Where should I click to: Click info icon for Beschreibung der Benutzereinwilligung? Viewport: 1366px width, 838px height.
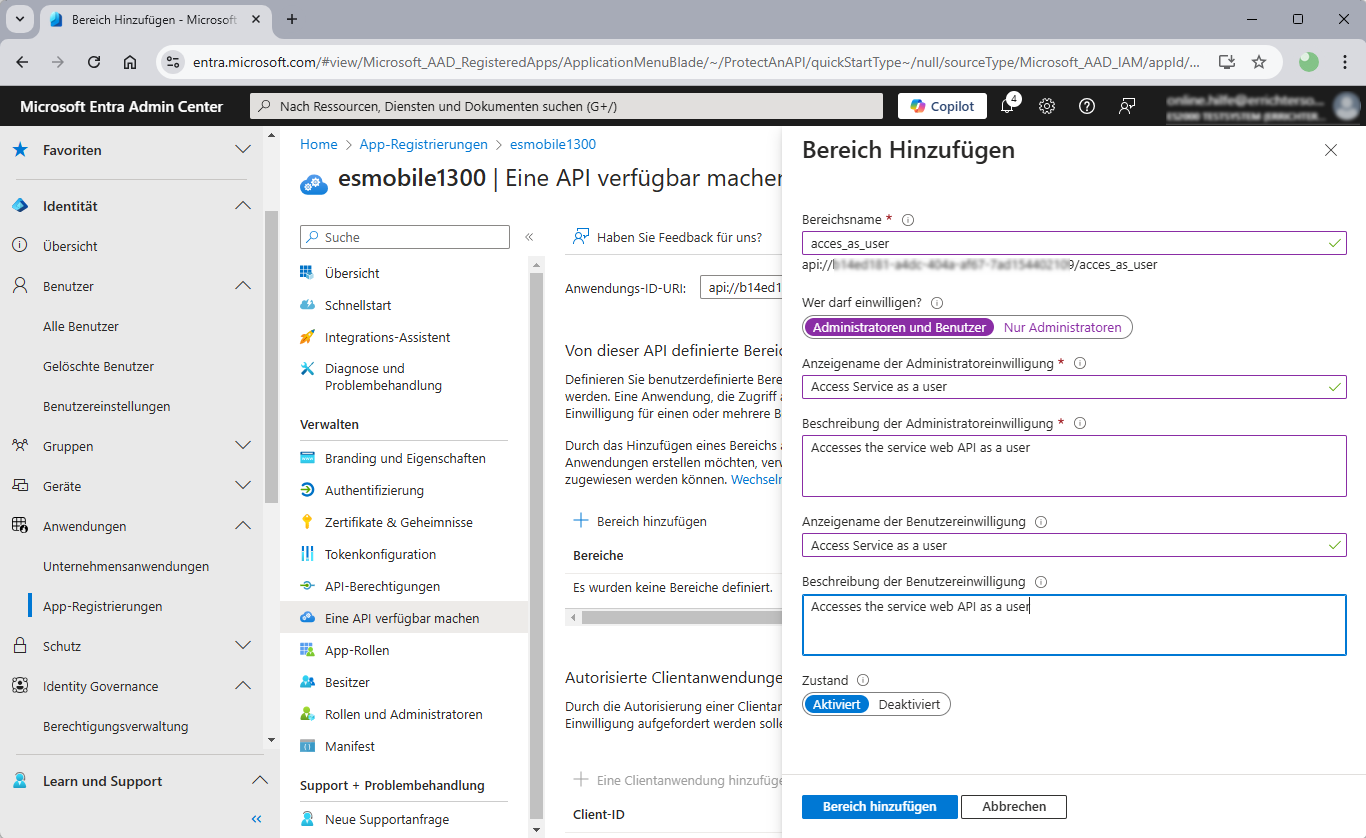point(1040,582)
